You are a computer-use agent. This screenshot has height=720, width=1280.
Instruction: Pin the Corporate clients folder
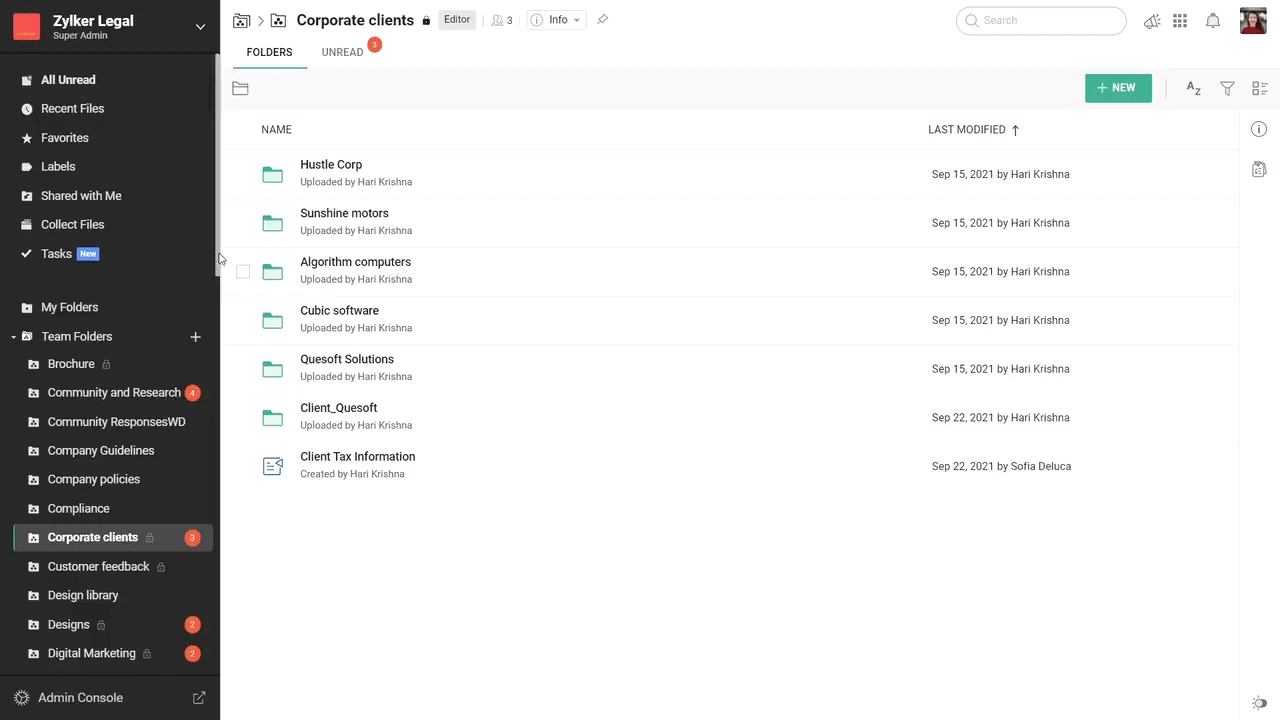pos(602,20)
